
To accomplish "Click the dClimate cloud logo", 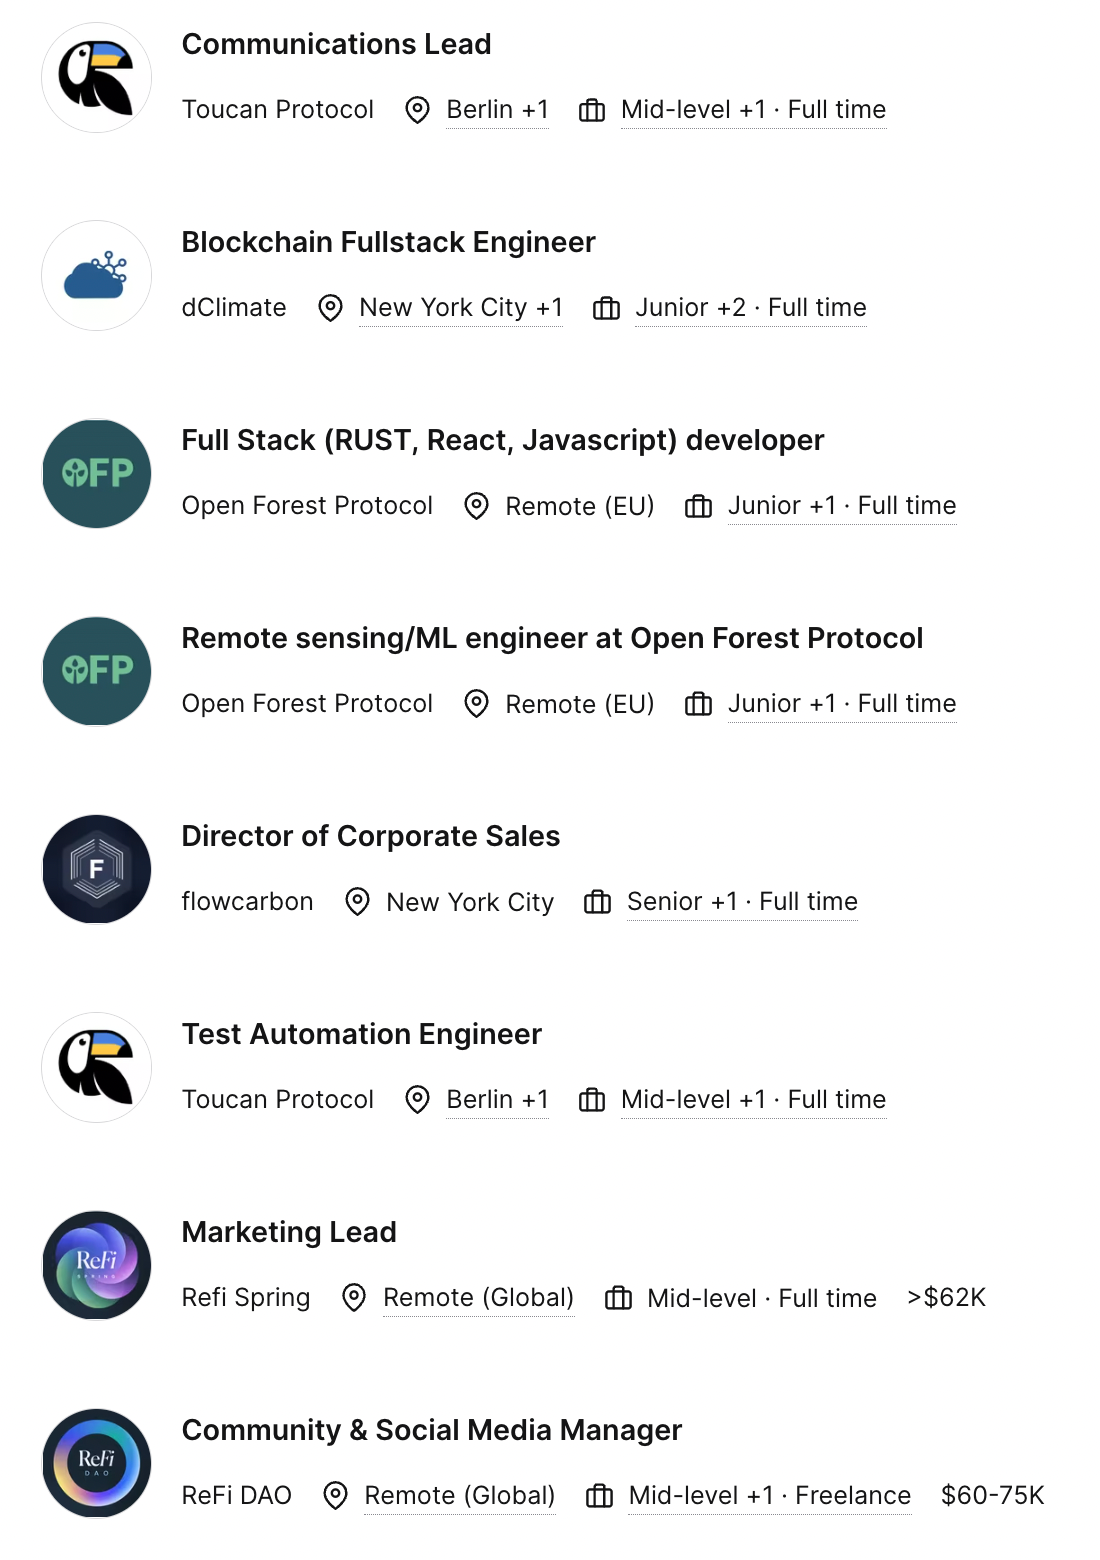I will coord(96,276).
